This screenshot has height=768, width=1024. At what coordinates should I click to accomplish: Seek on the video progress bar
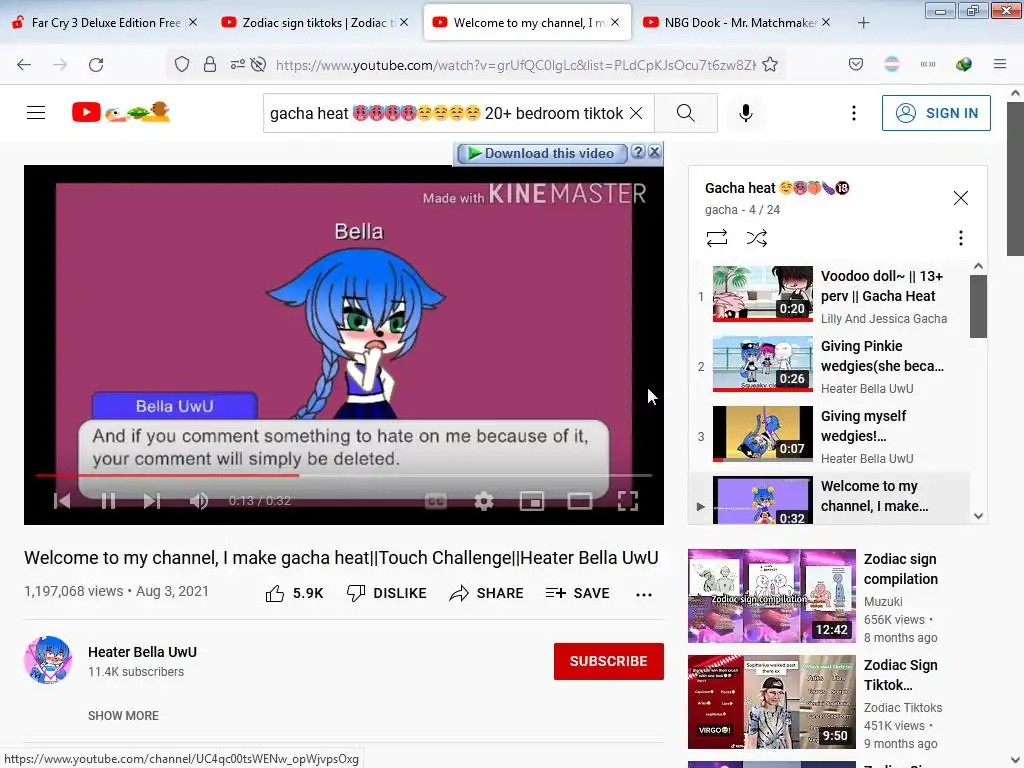(344, 475)
